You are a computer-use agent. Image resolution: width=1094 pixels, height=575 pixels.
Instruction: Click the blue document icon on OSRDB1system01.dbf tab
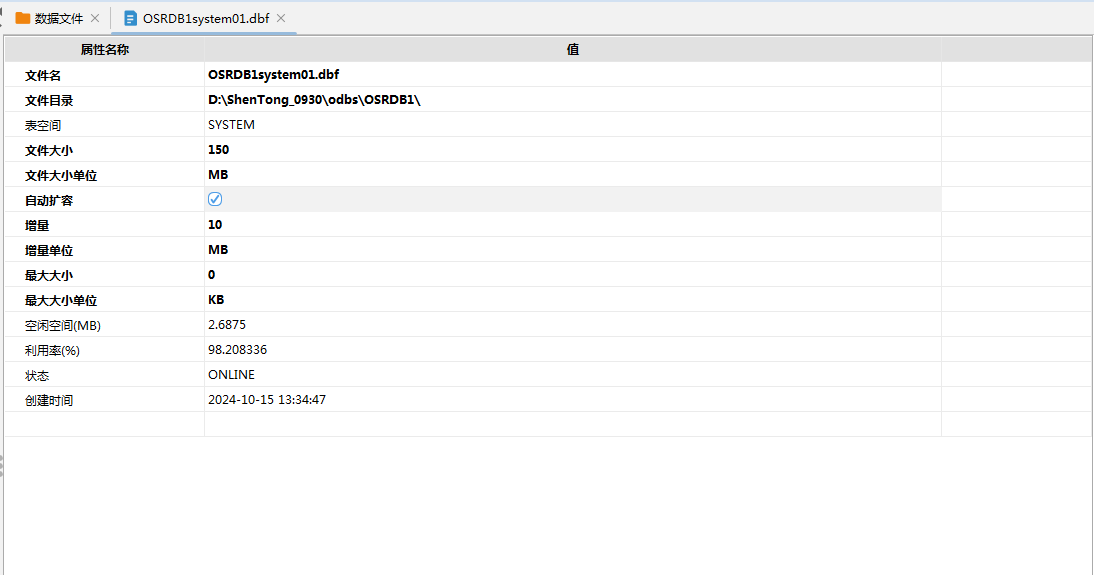pos(131,18)
